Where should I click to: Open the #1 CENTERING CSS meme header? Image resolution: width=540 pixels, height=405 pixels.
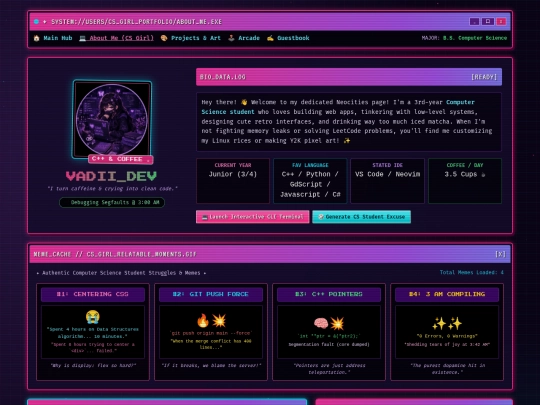click(x=93, y=294)
